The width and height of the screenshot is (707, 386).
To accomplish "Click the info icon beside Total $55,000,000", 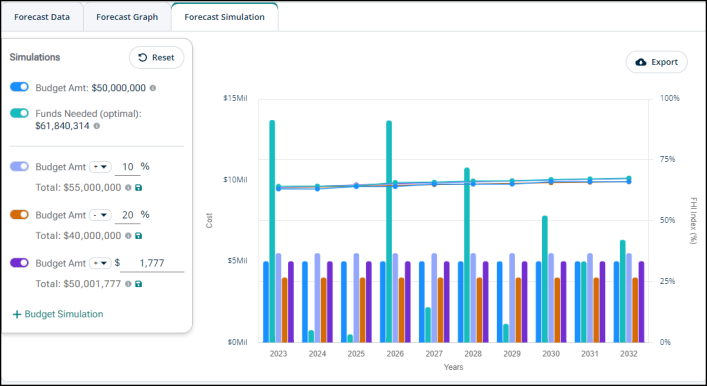I will pos(128,188).
